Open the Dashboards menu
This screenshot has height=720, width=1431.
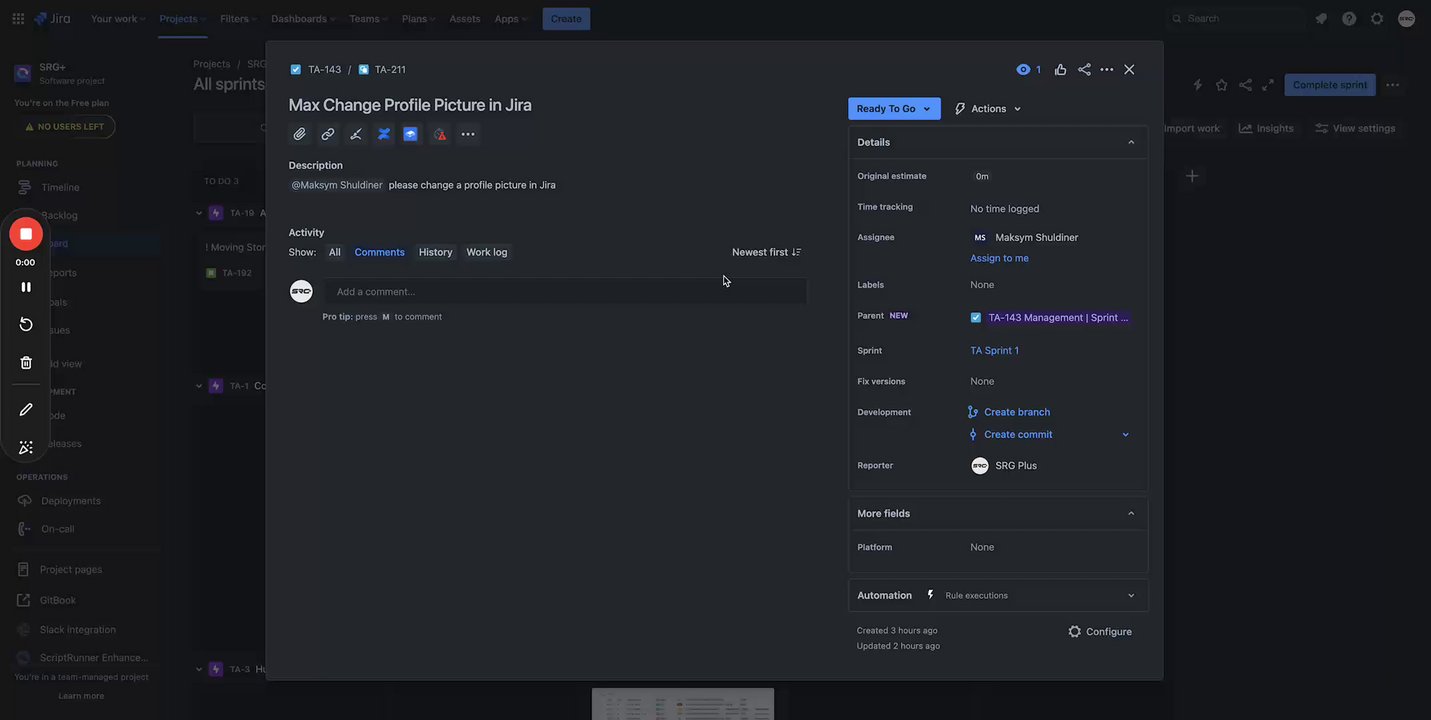click(303, 19)
